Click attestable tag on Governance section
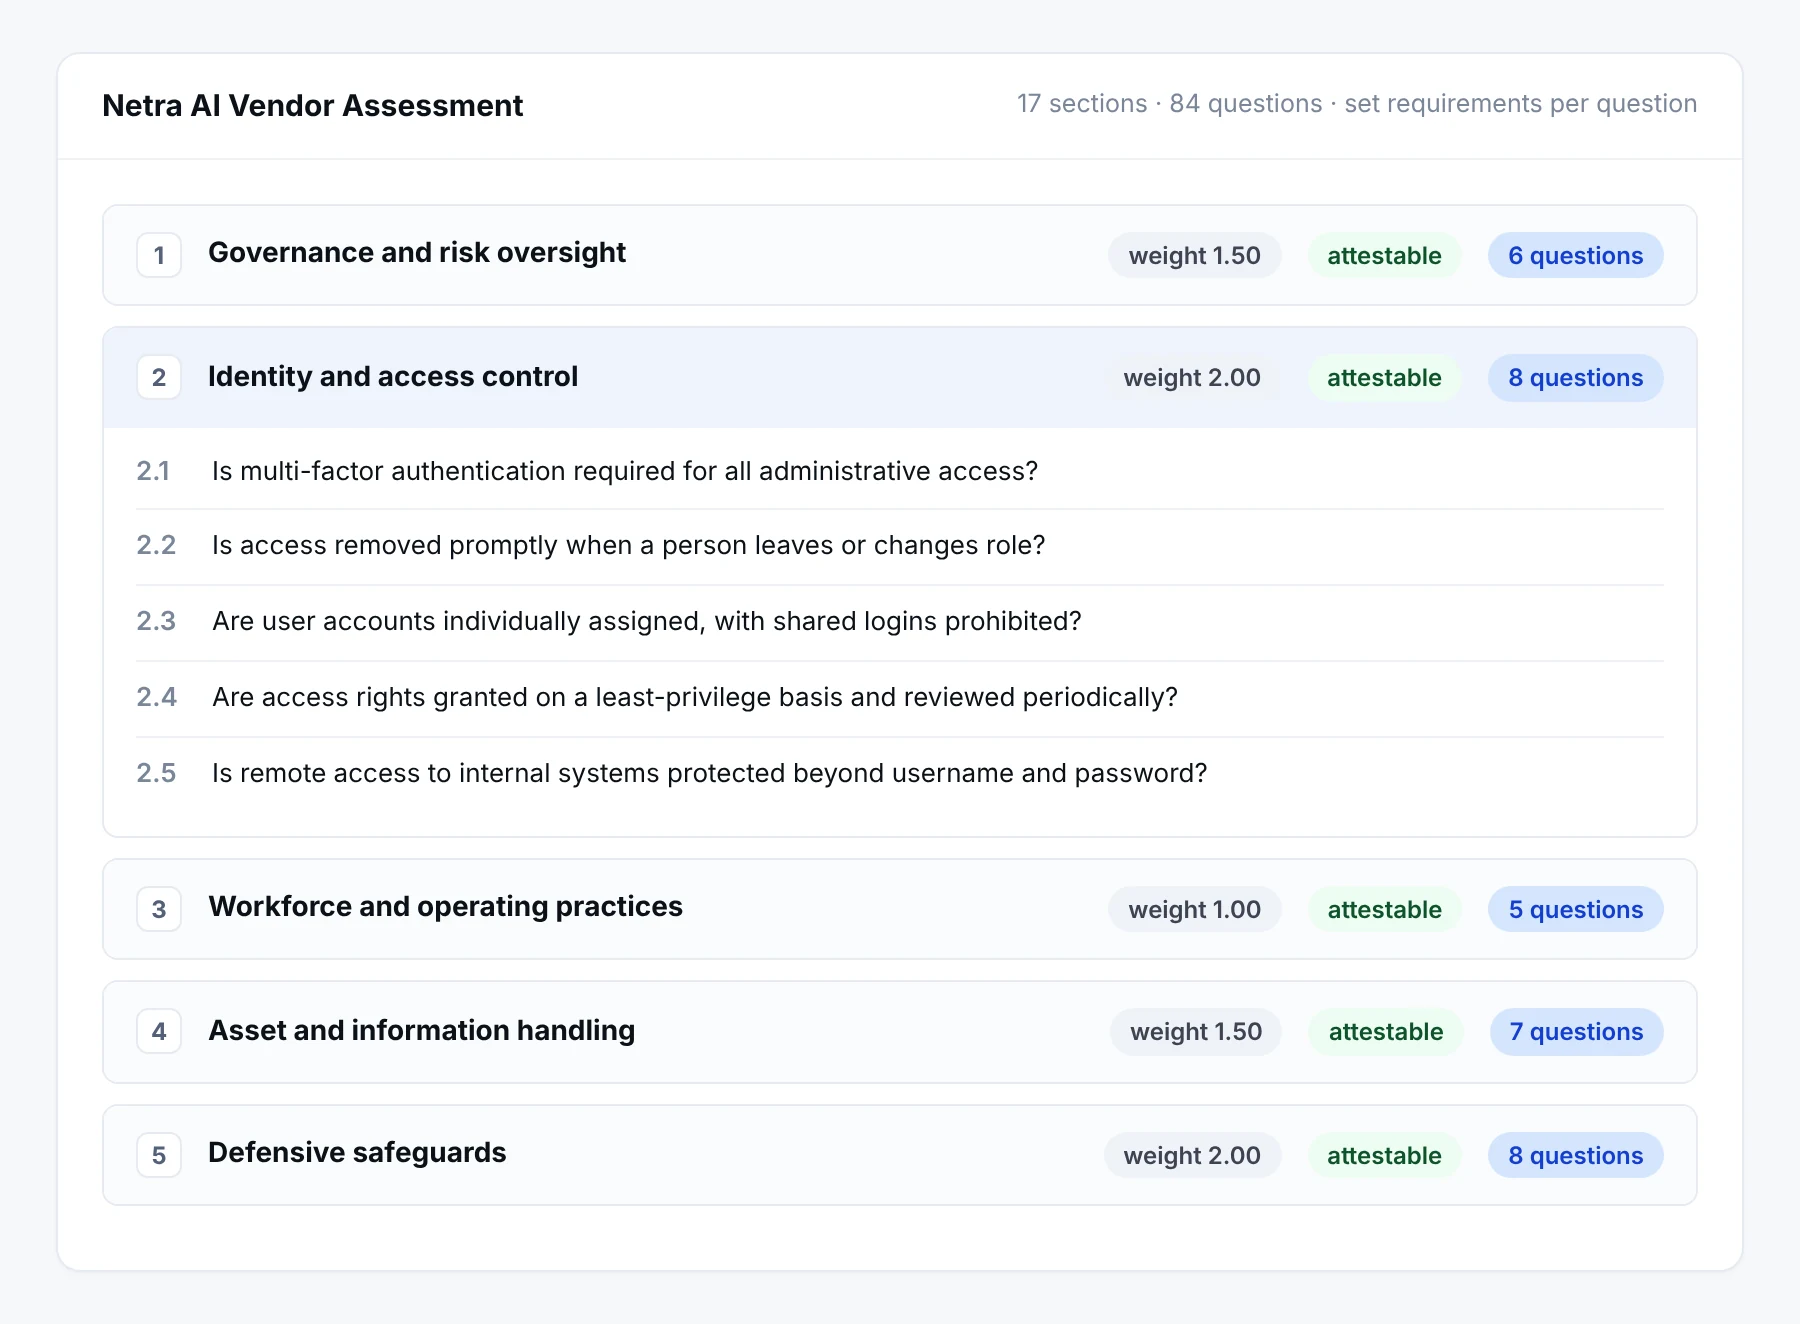This screenshot has height=1324, width=1800. (1384, 255)
